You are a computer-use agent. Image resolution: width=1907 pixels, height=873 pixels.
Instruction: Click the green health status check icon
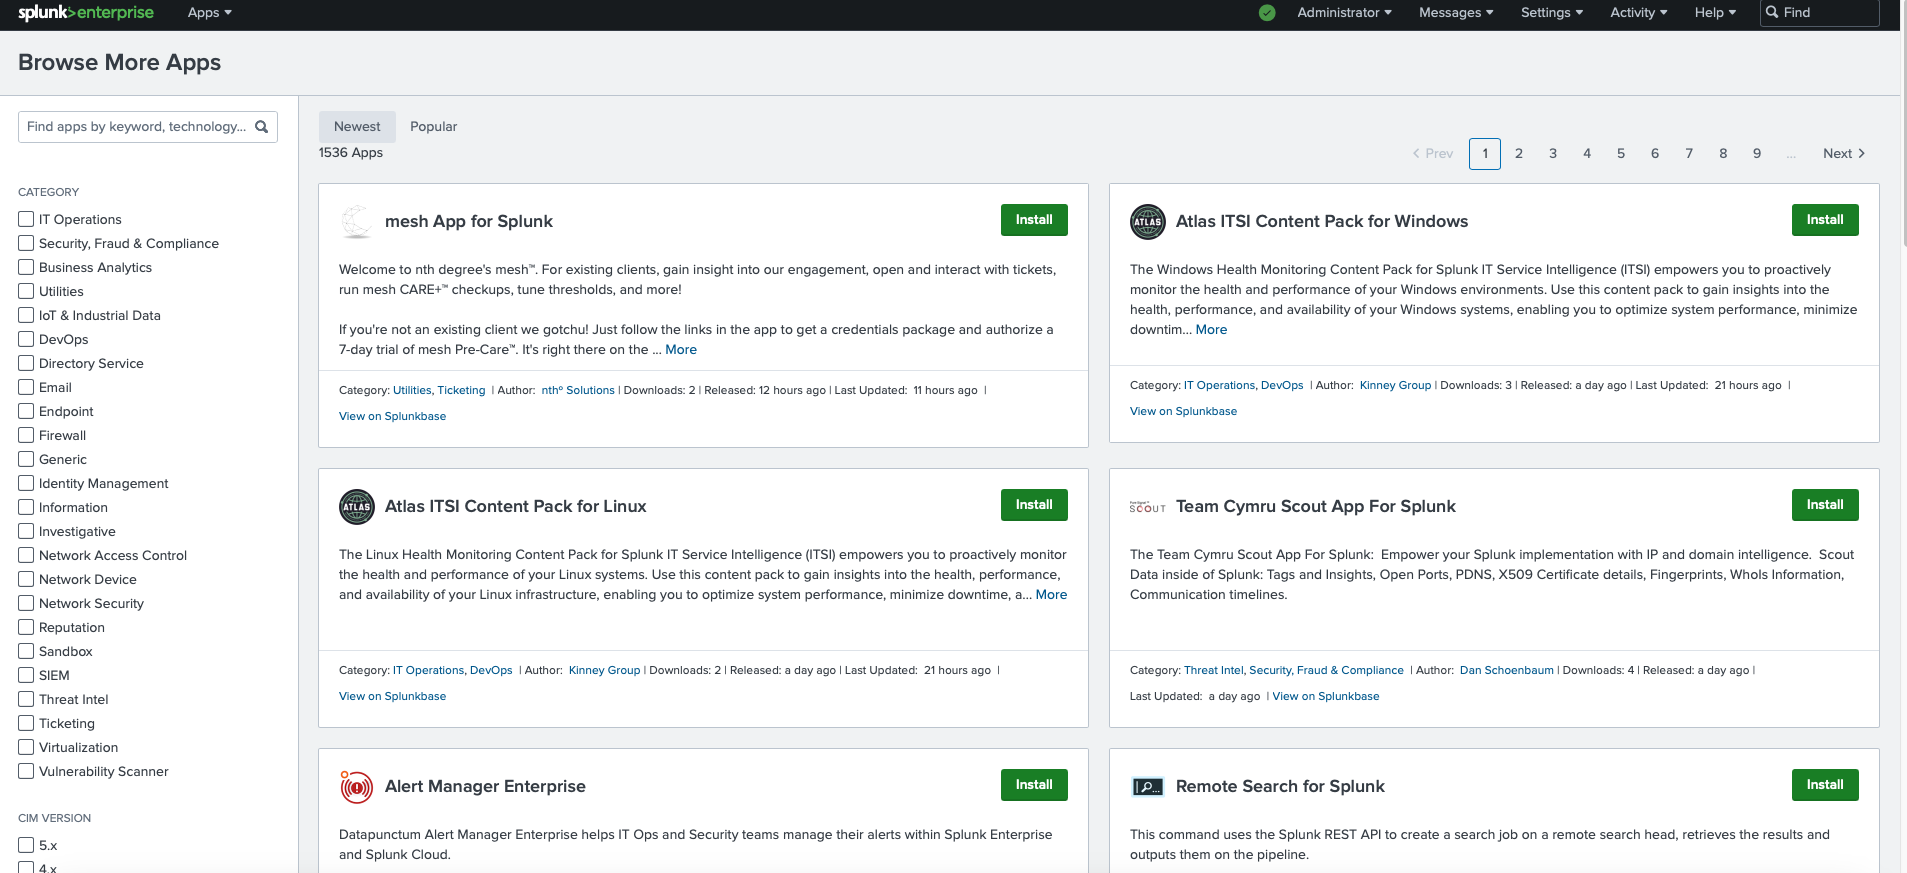coord(1267,13)
